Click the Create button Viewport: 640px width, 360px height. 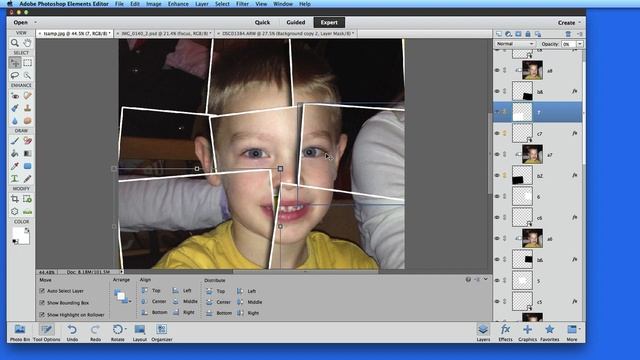pyautogui.click(x=566, y=22)
